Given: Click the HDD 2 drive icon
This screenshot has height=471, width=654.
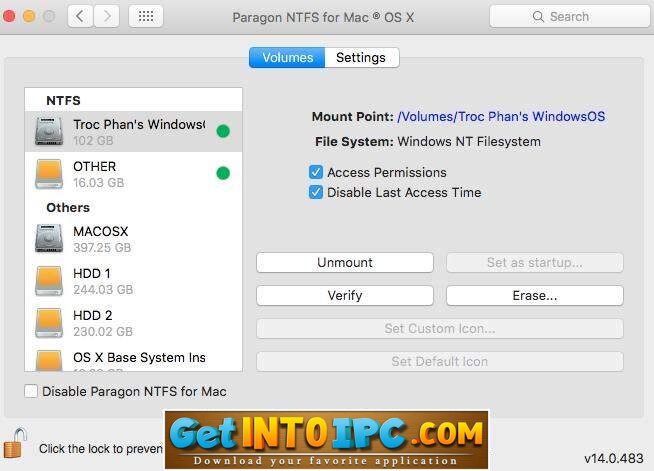Looking at the screenshot, I should tap(49, 323).
